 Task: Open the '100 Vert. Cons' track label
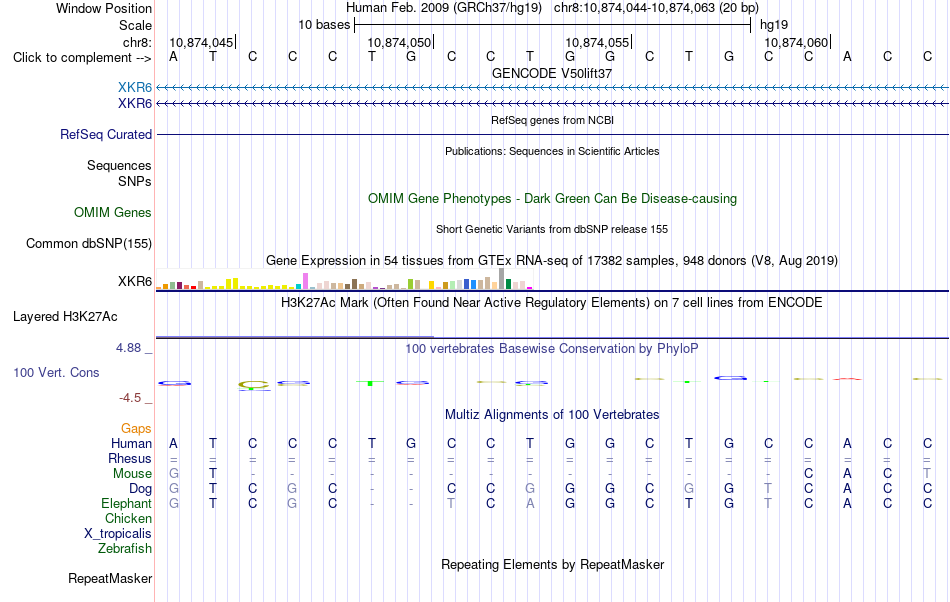(x=56, y=372)
